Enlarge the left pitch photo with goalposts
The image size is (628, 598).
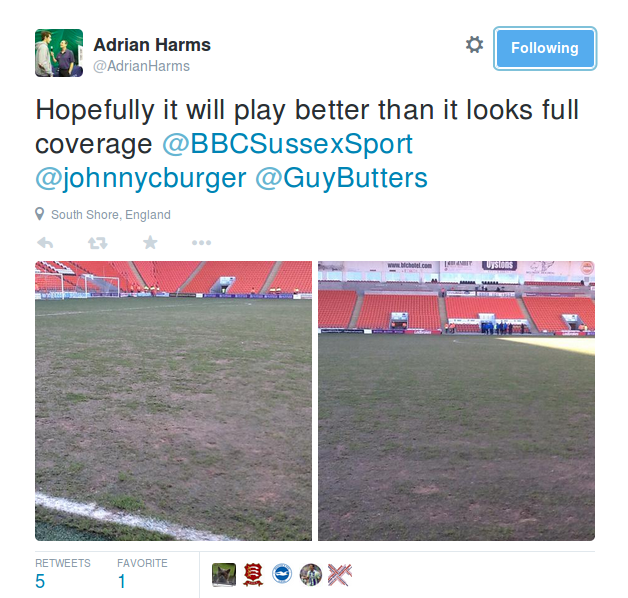(173, 401)
